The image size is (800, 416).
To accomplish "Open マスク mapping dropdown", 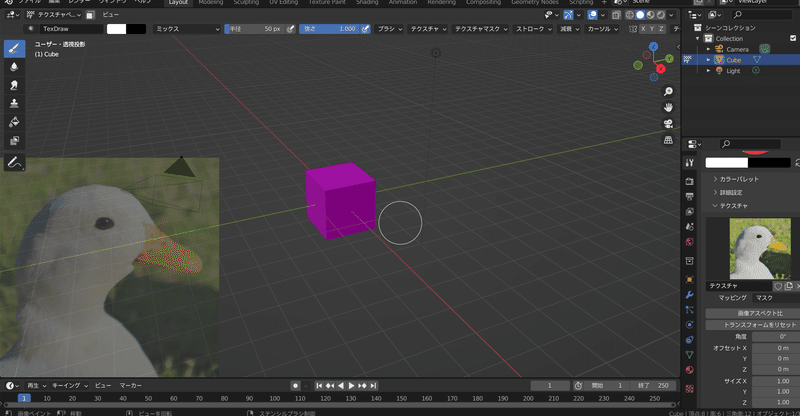I will click(x=776, y=298).
